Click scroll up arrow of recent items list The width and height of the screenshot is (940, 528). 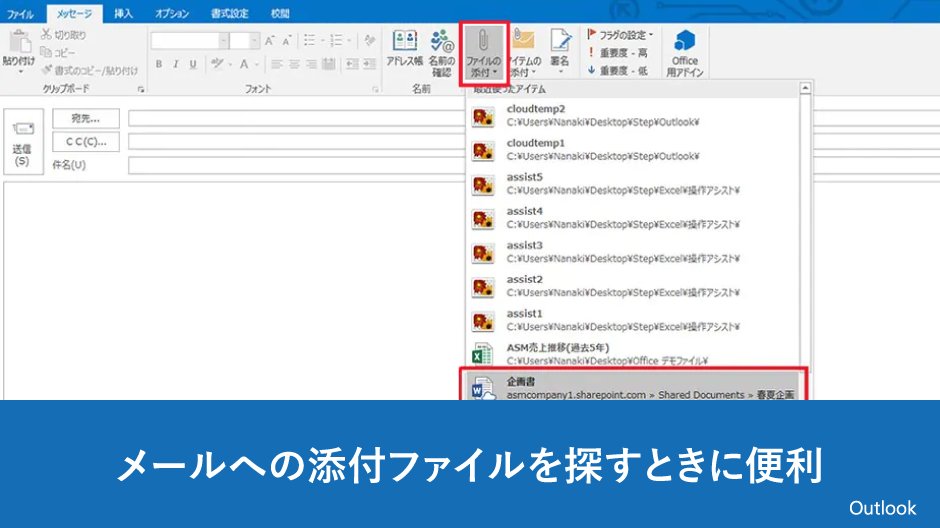click(805, 89)
